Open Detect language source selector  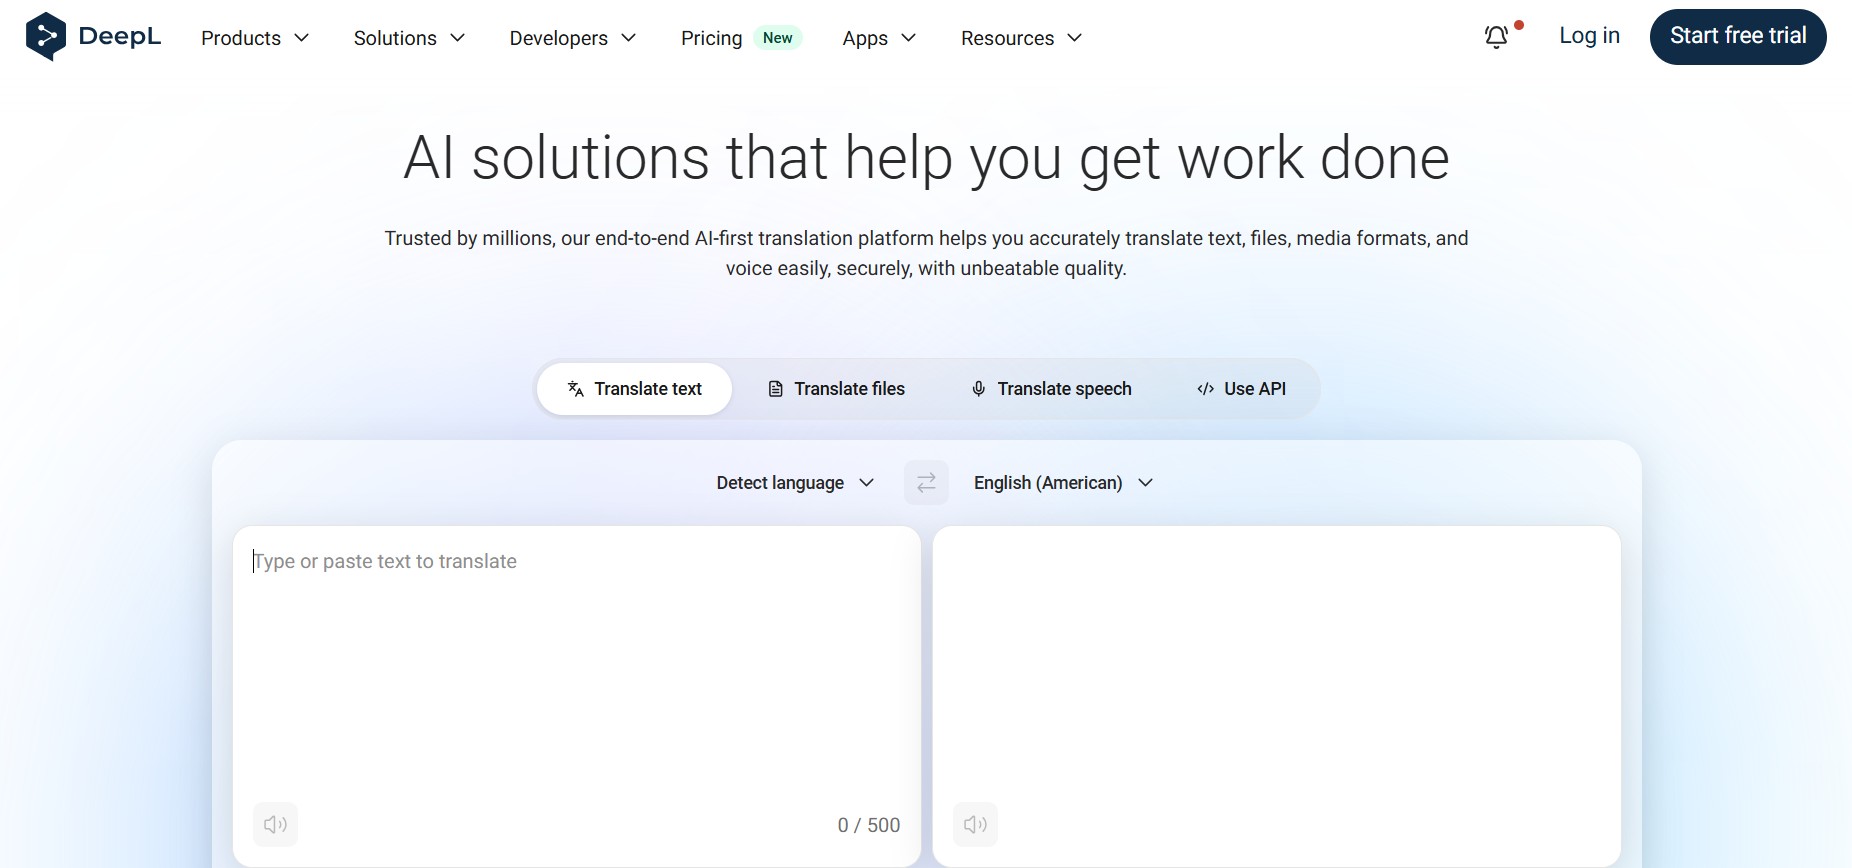click(795, 483)
